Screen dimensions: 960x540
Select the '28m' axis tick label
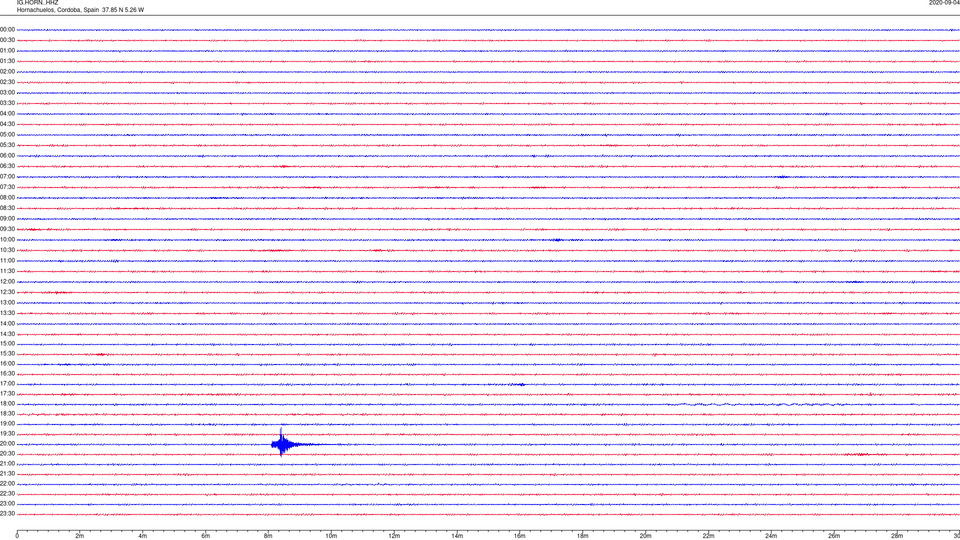point(897,536)
